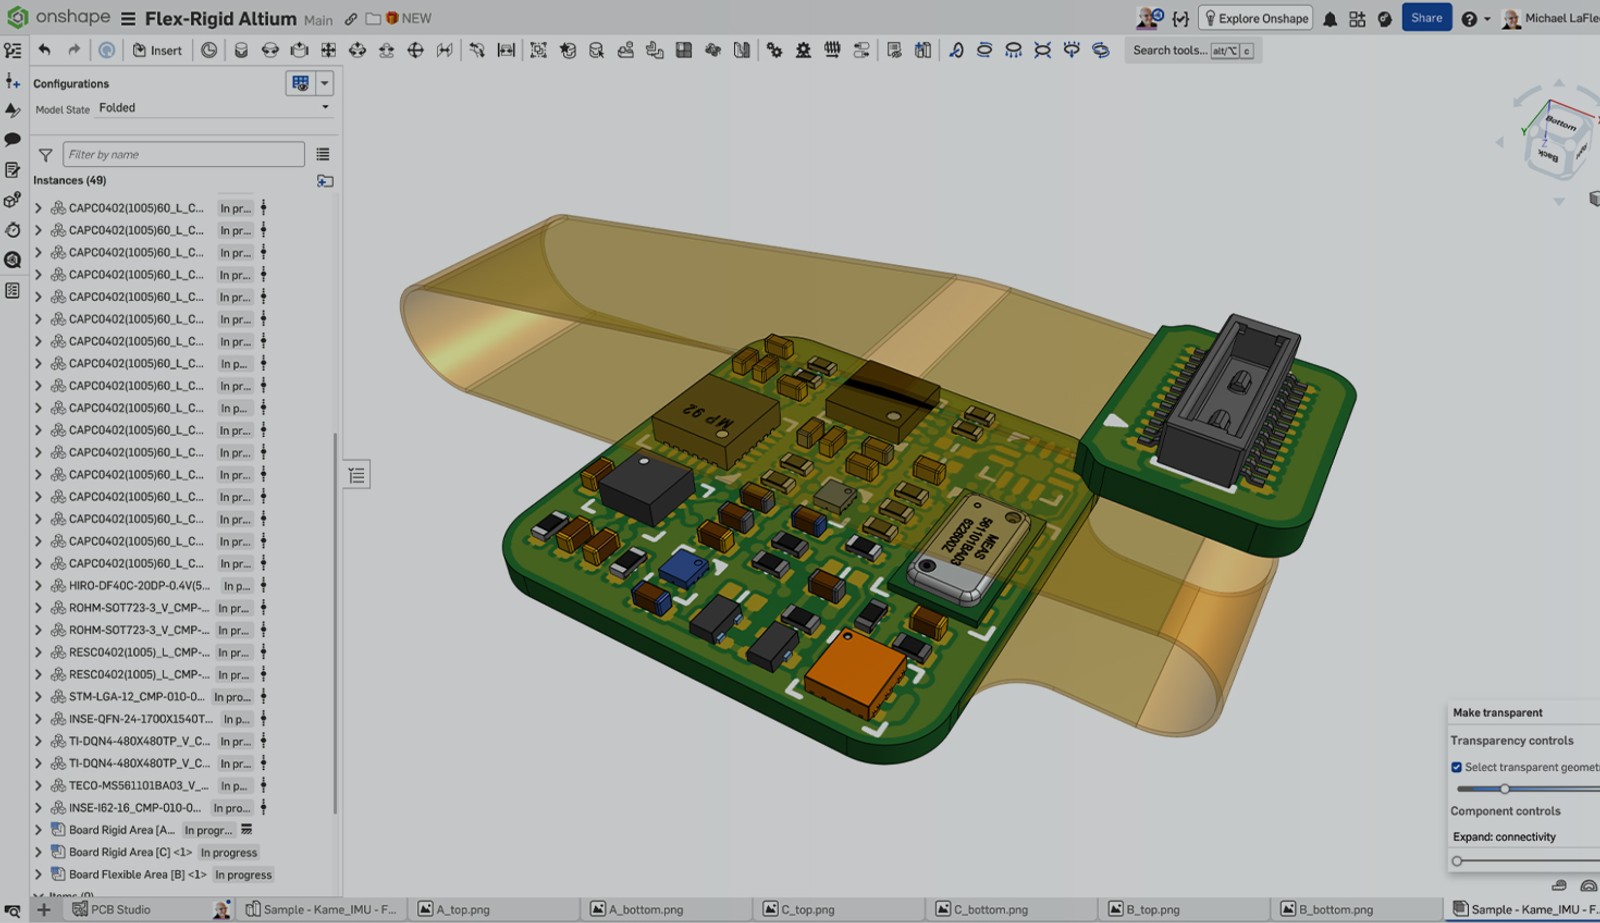Select the Planar mate tool
The width and height of the screenshot is (1600, 923).
328,50
